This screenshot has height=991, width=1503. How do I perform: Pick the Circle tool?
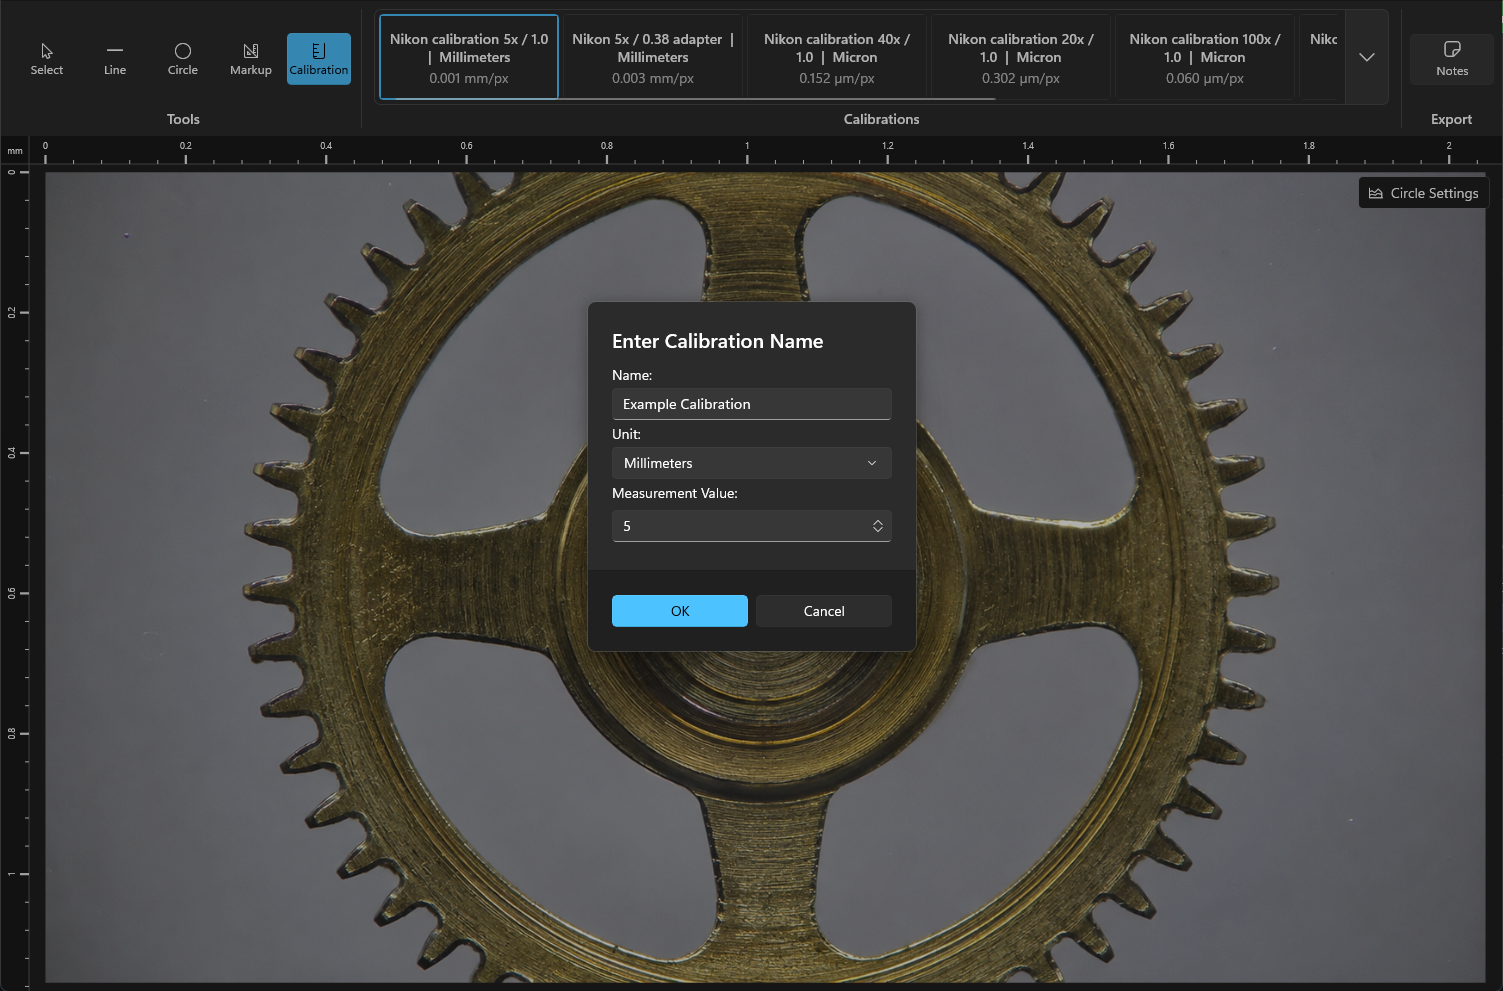(x=183, y=59)
